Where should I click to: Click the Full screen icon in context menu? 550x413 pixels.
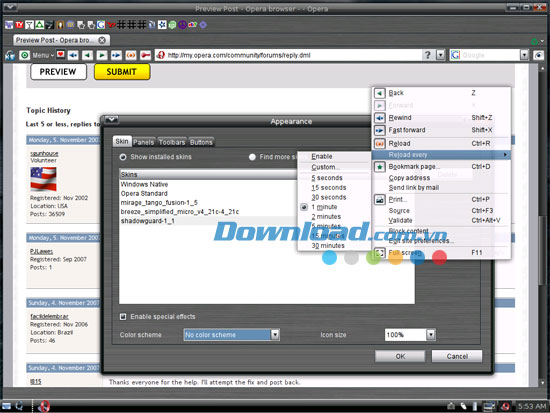(x=380, y=253)
